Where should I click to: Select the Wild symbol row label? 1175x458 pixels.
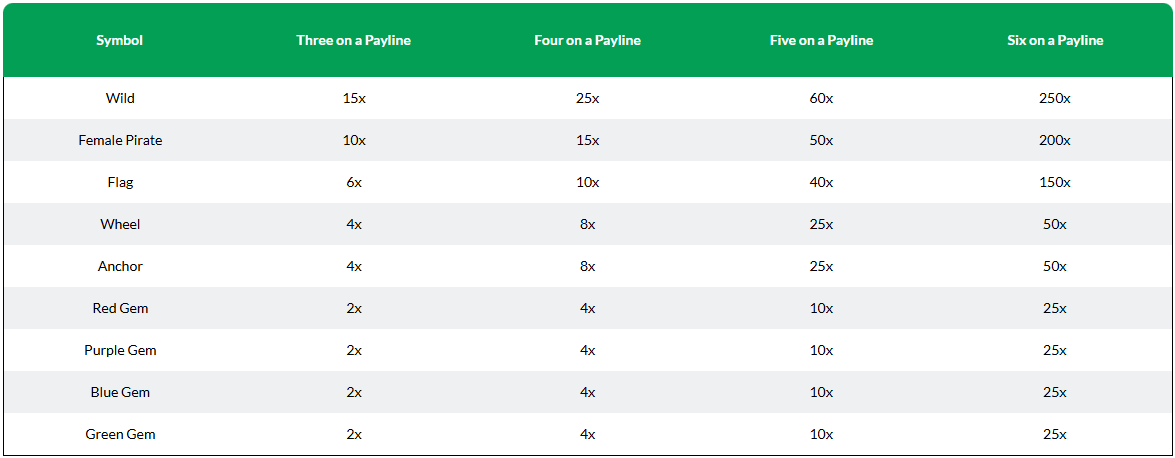click(120, 98)
